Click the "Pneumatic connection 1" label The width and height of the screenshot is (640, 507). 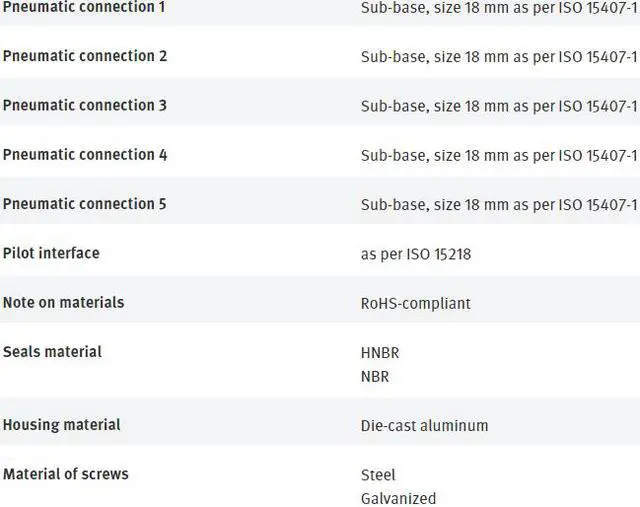[x=84, y=7]
